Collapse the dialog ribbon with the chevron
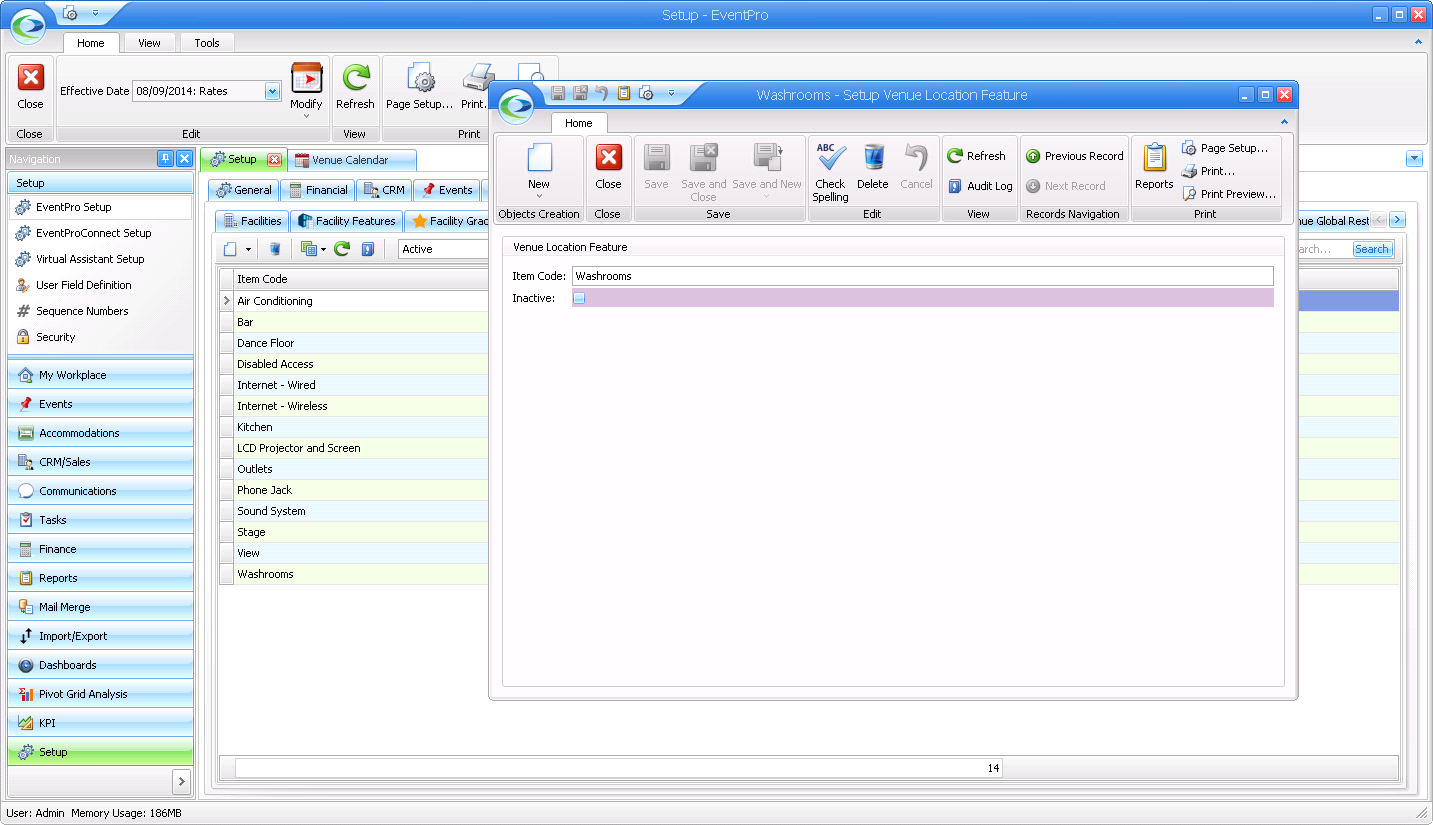Image resolution: width=1433 pixels, height=825 pixels. click(x=1286, y=123)
